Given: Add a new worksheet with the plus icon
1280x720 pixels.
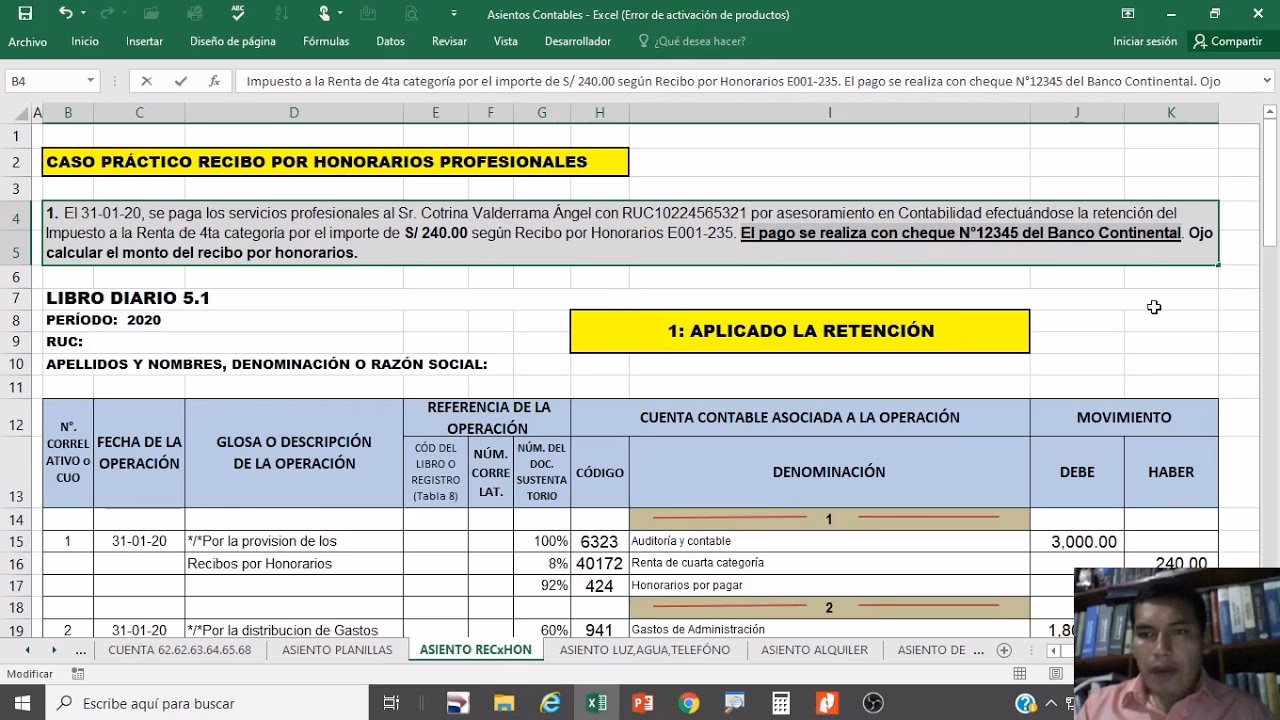Looking at the screenshot, I should tap(1004, 650).
